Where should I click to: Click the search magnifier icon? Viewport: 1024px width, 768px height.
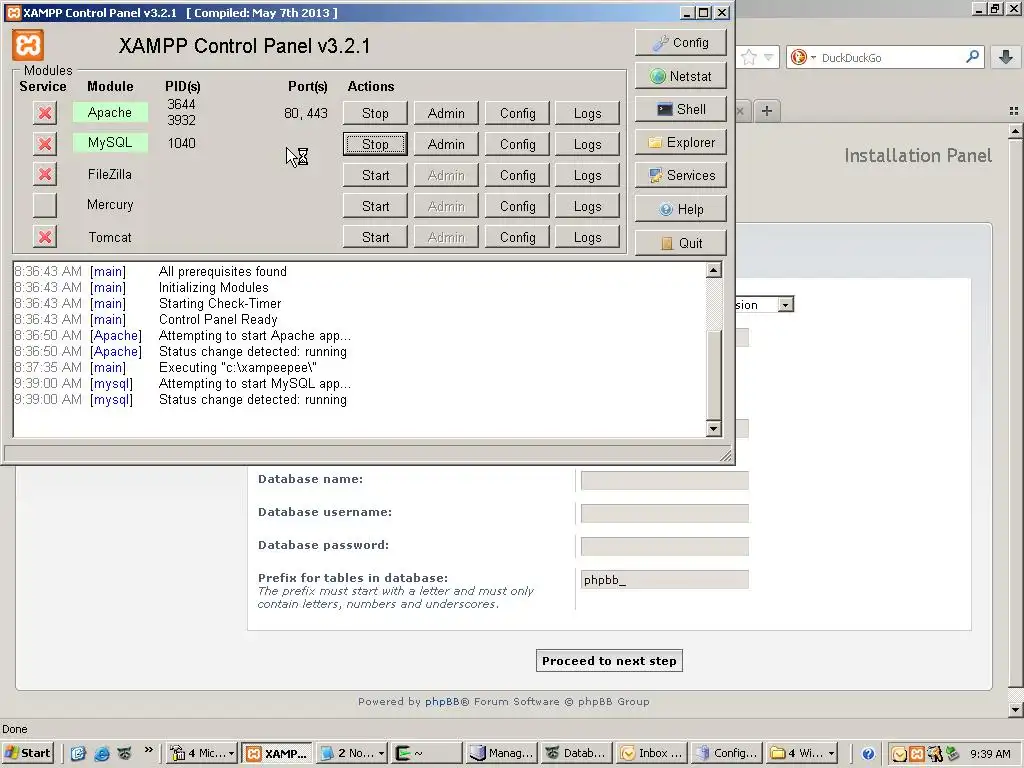click(972, 57)
